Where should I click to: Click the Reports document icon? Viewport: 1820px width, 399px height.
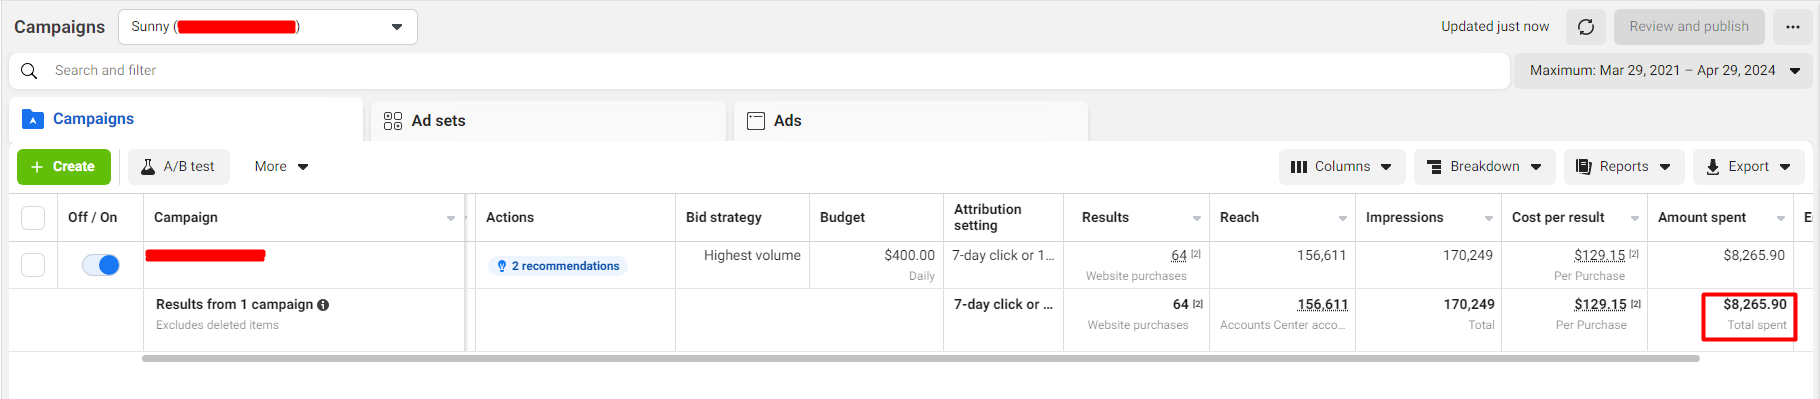coord(1584,167)
